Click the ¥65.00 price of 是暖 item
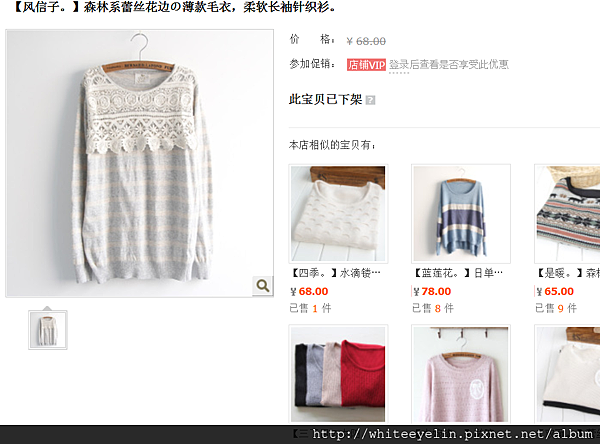Image resolution: width=600 pixels, height=444 pixels. click(x=555, y=292)
